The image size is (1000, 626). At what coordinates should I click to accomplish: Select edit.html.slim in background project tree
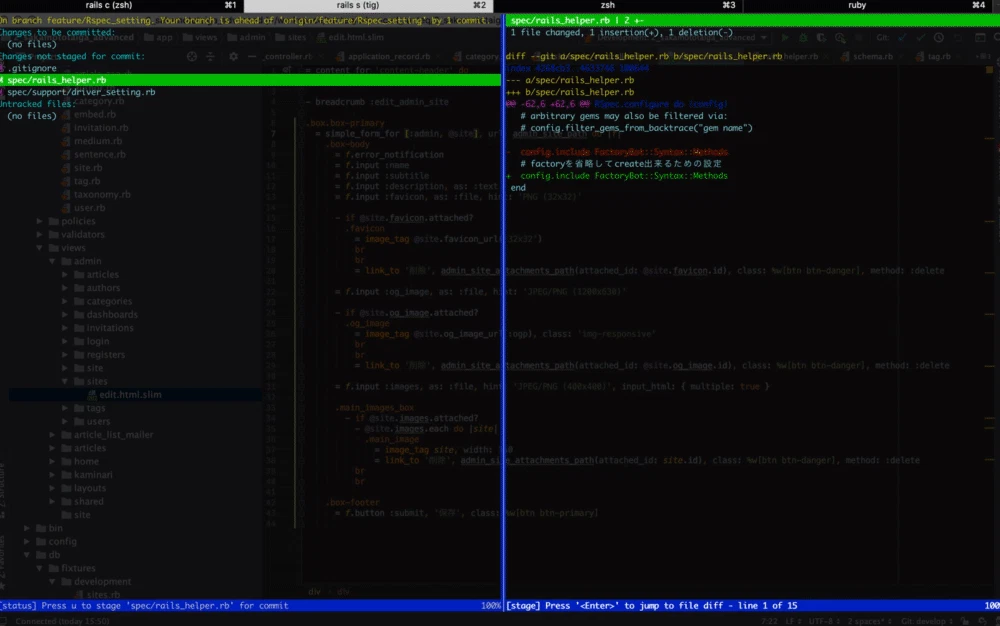tap(130, 395)
